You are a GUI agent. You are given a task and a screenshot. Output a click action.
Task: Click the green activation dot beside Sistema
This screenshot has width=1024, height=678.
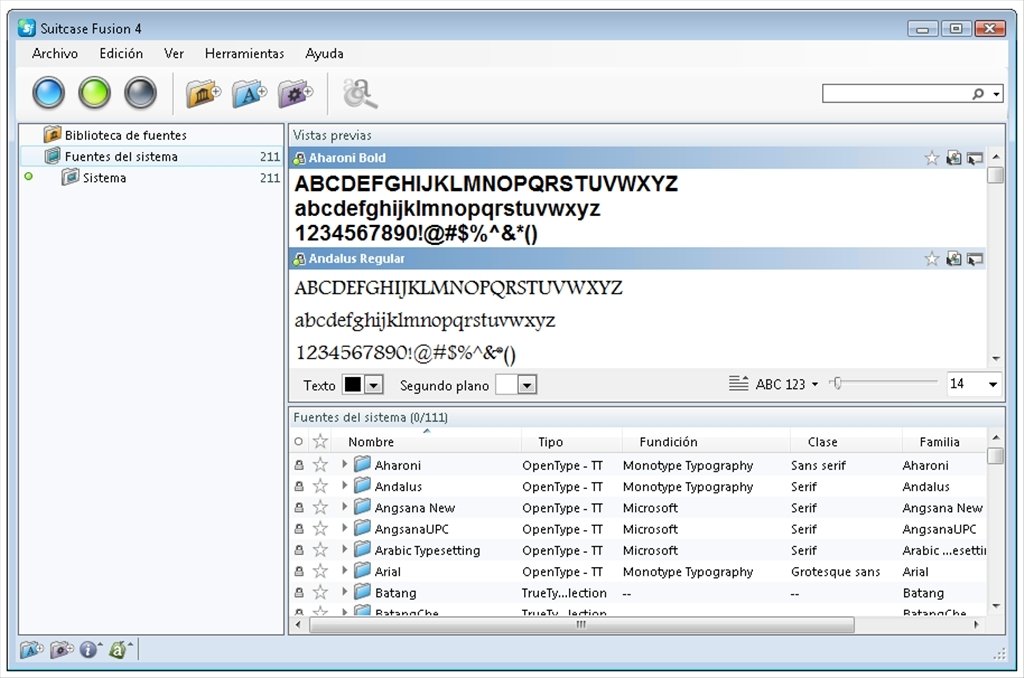point(28,176)
